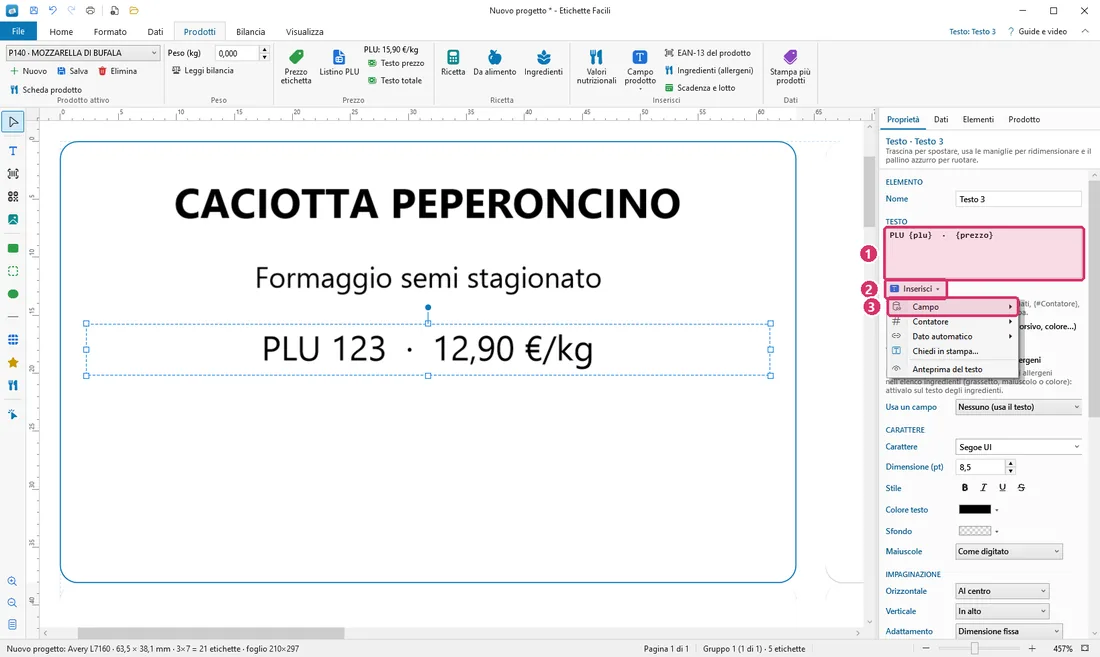Viewport: 1100px width, 657px height.
Task: Select the star symbol tool
Action: (x=13, y=363)
